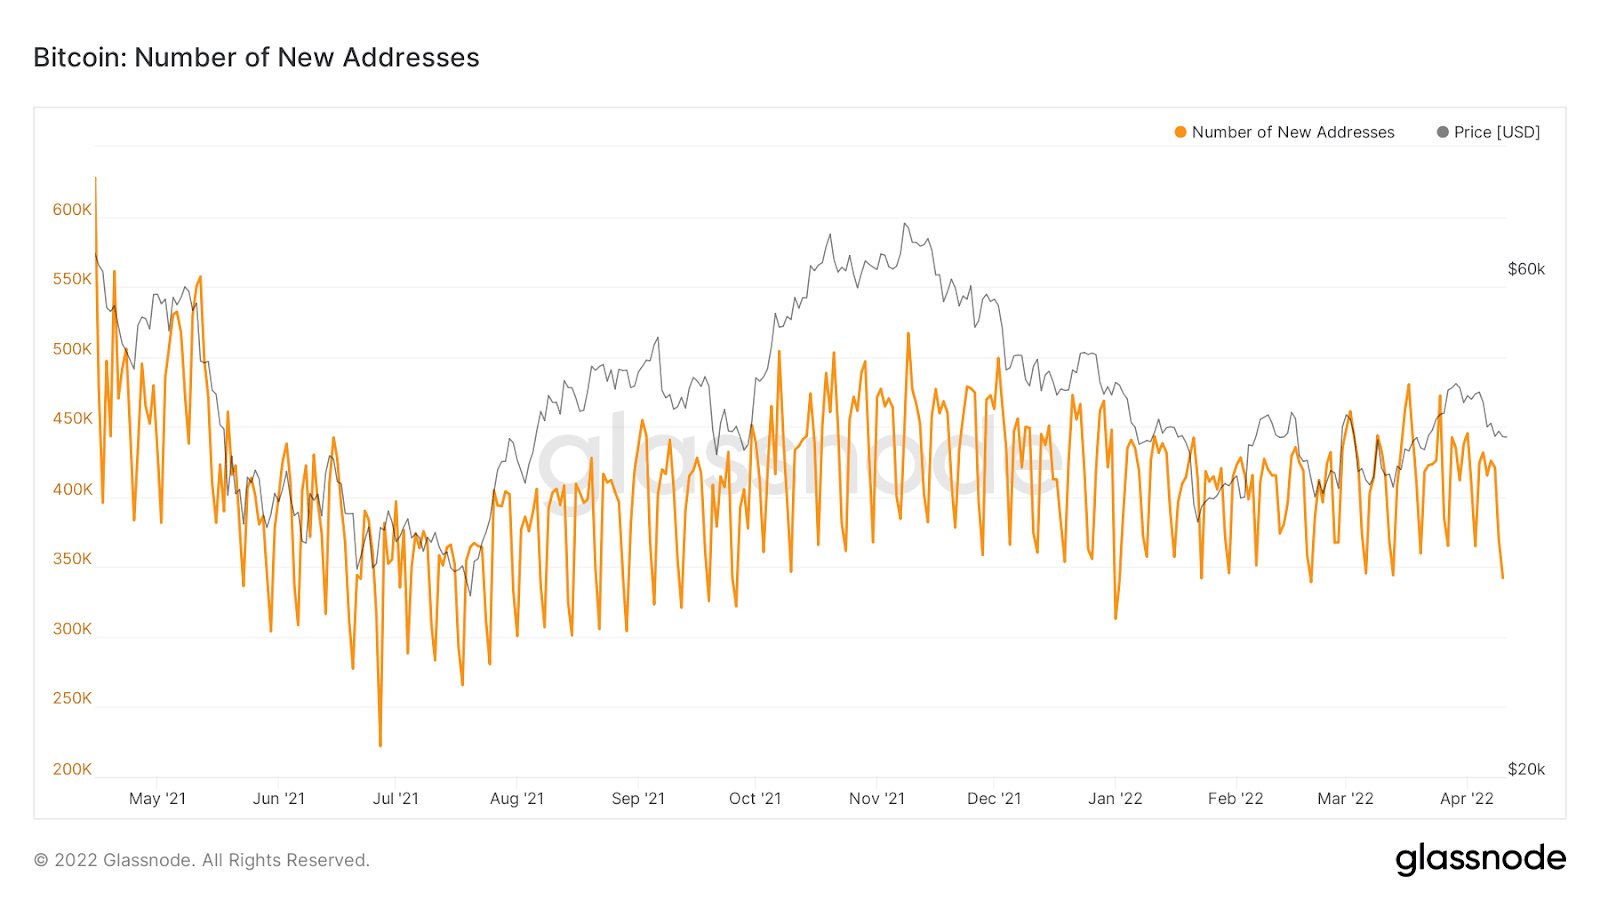Select the 600K y-axis label
This screenshot has width=1600, height=900.
72,210
